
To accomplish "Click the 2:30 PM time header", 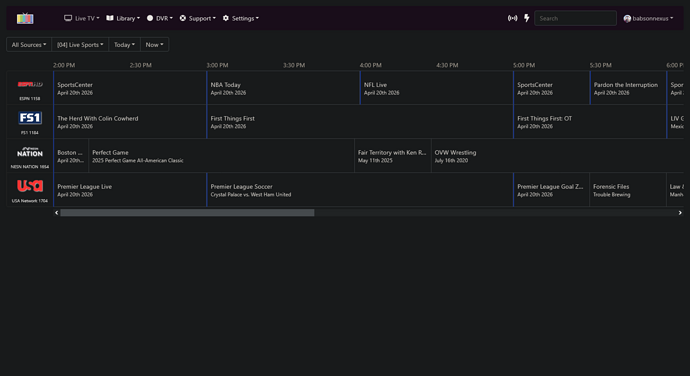I will (x=141, y=65).
